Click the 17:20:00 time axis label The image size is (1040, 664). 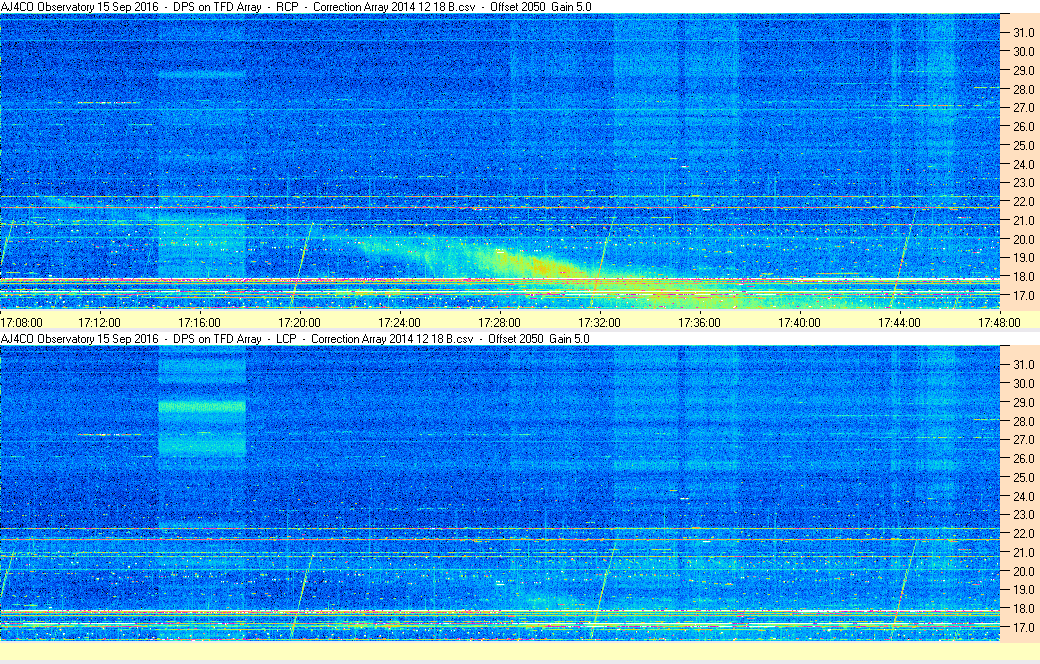(x=299, y=323)
